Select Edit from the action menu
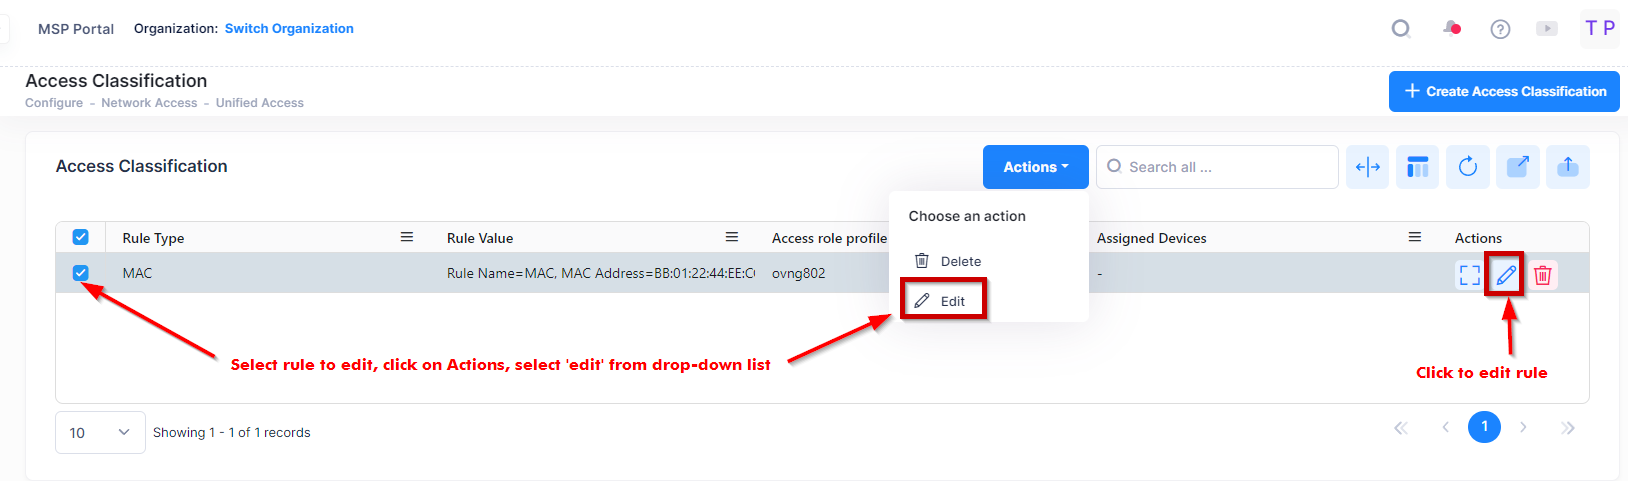Viewport: 1628px width, 481px height. (943, 301)
